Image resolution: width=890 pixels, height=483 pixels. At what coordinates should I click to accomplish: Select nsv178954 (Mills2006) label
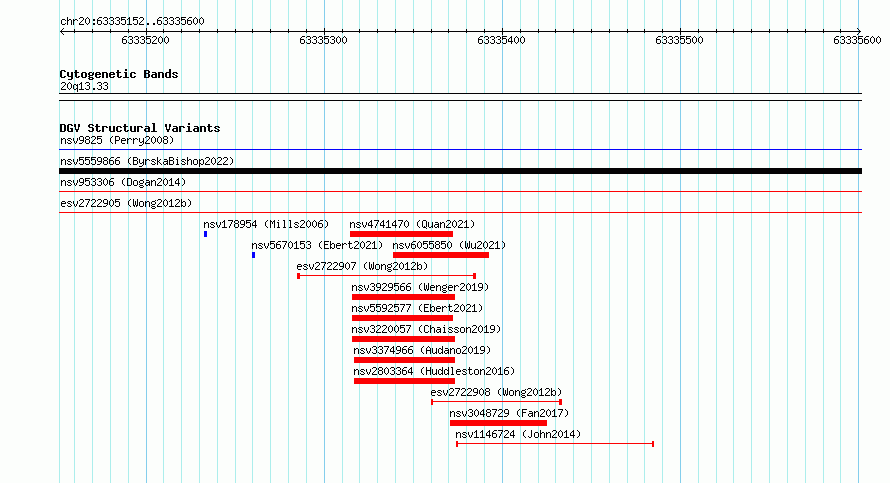266,224
